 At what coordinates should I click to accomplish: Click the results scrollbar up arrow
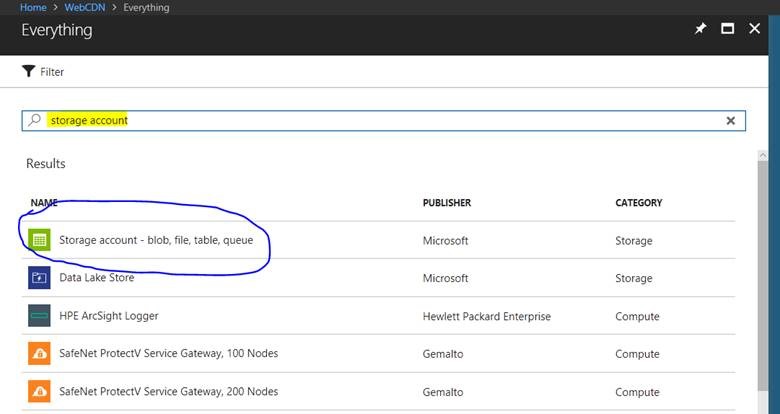(763, 155)
